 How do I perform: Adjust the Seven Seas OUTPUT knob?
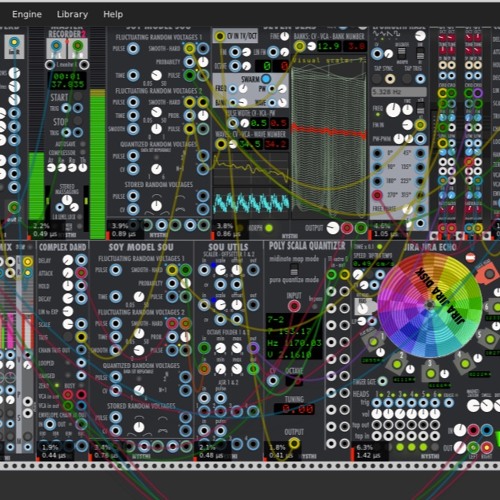pyautogui.click(x=333, y=228)
